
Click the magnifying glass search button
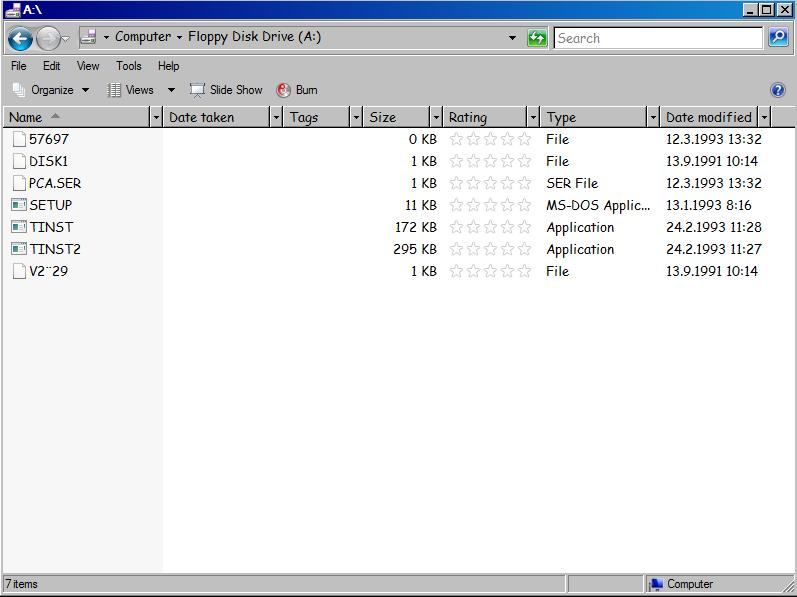coord(778,38)
